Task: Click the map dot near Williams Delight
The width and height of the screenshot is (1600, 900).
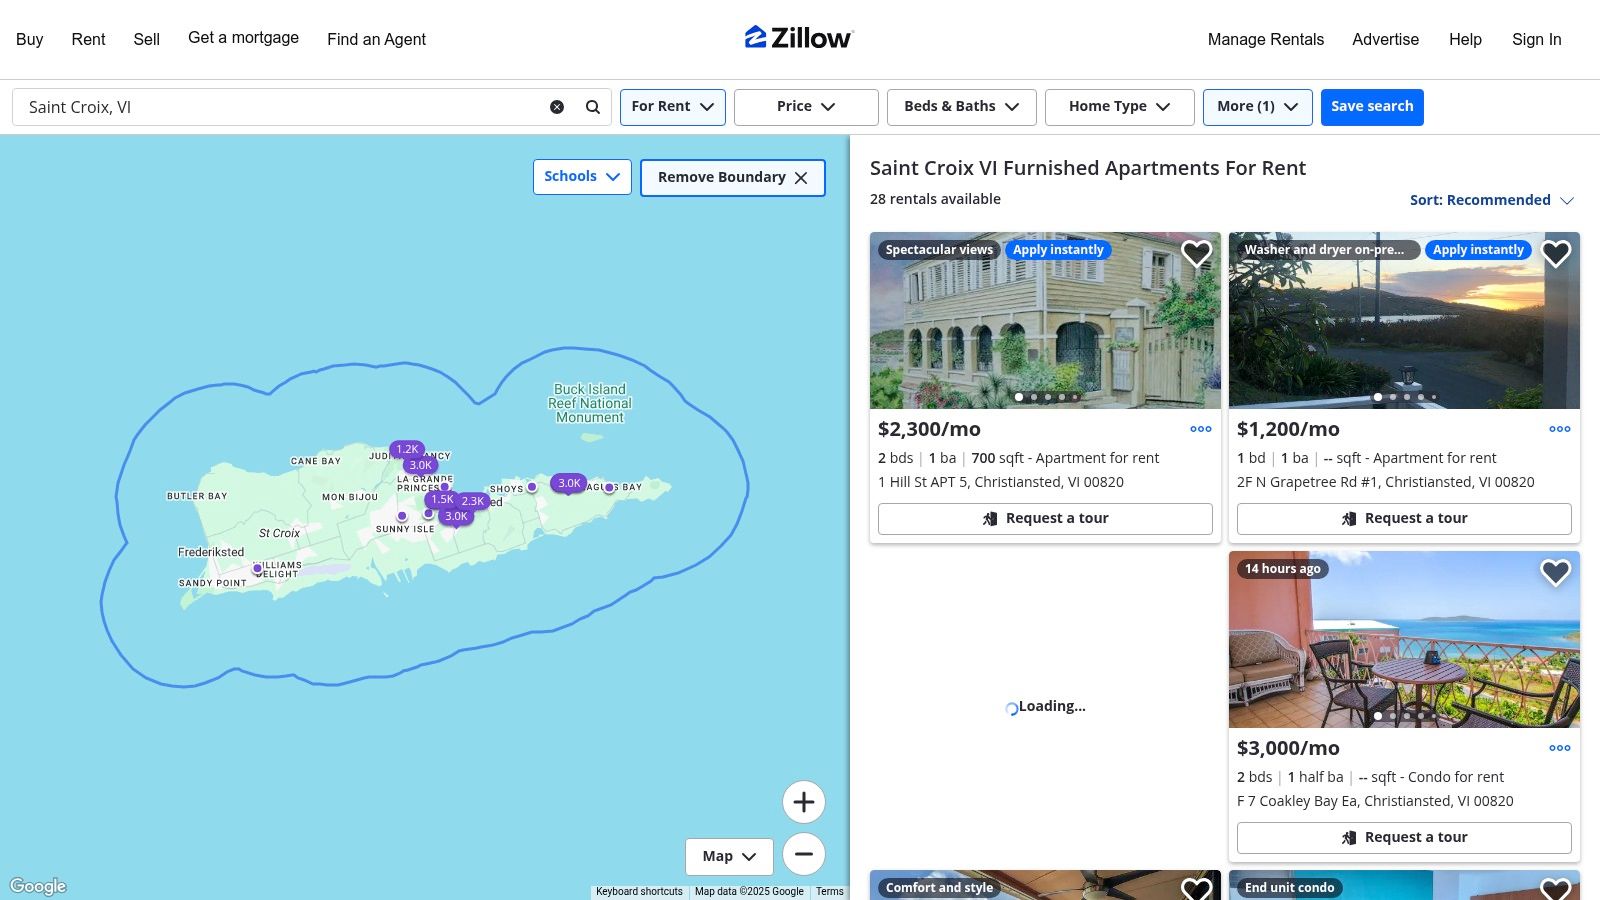Action: [257, 568]
